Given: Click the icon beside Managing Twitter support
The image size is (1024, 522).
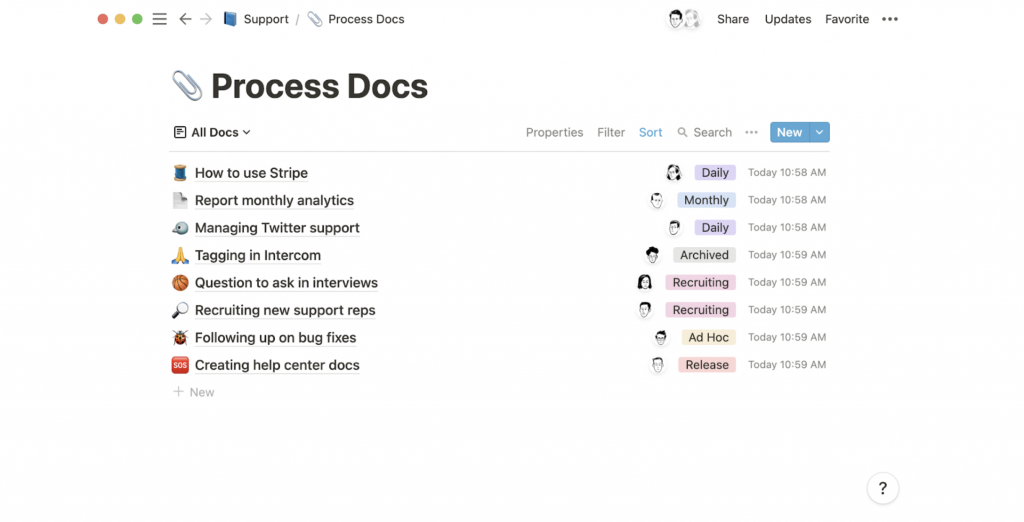Looking at the screenshot, I should [180, 227].
